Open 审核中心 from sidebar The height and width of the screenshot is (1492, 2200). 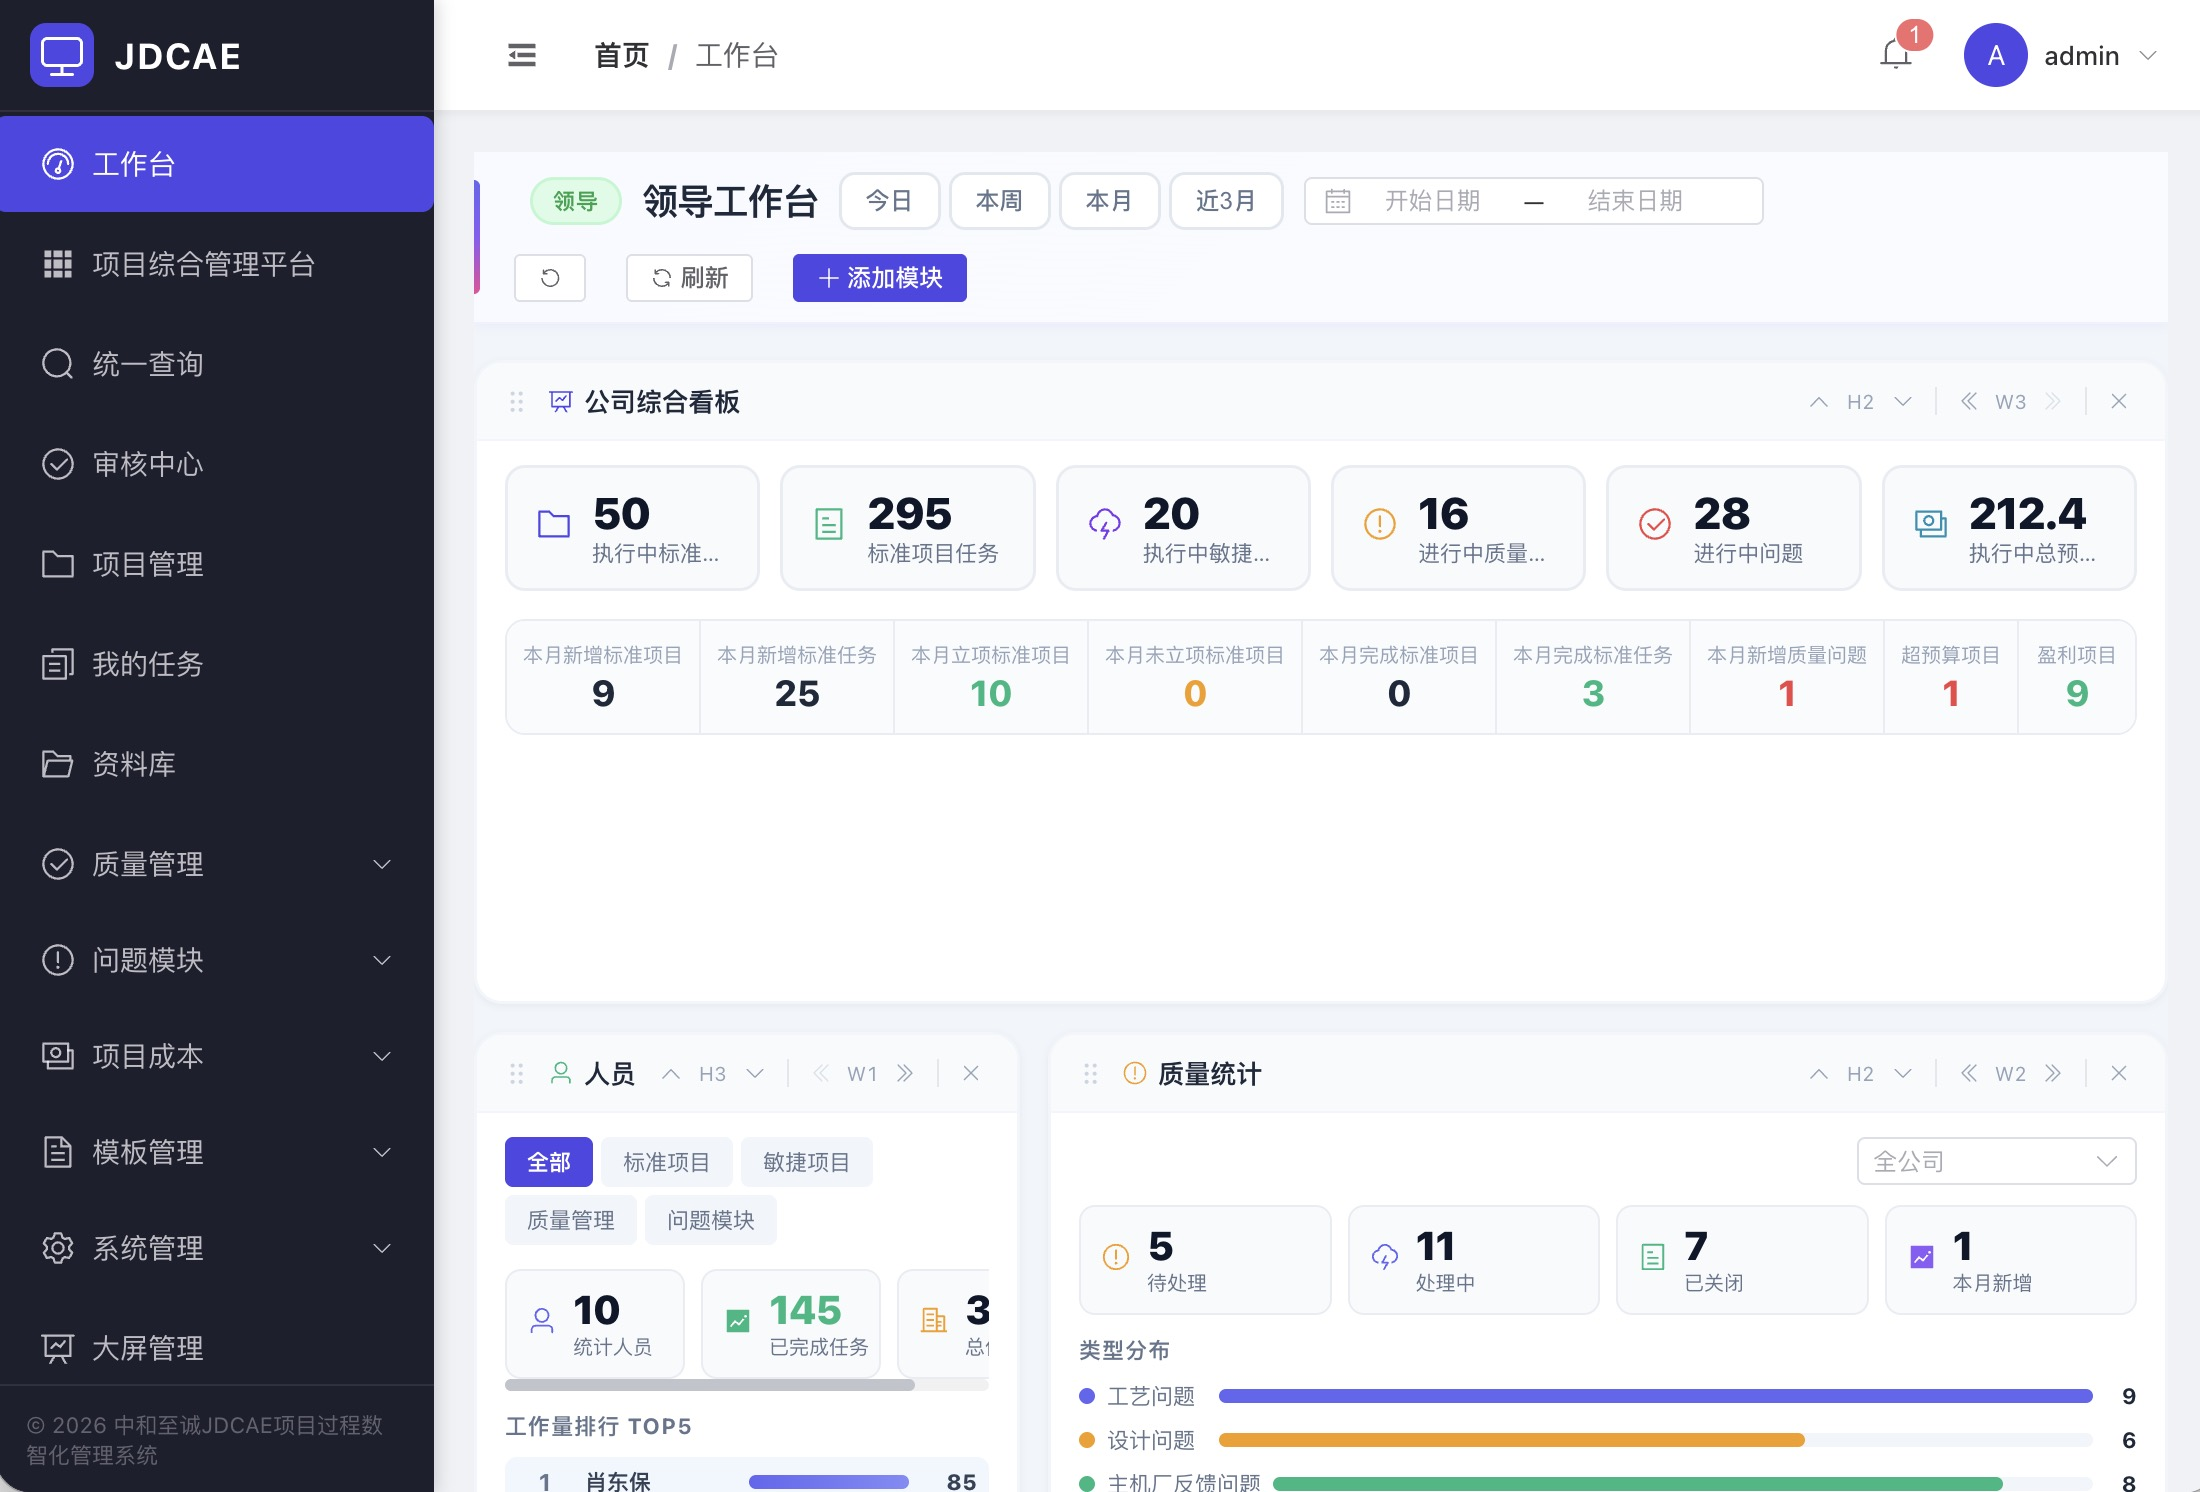point(217,464)
